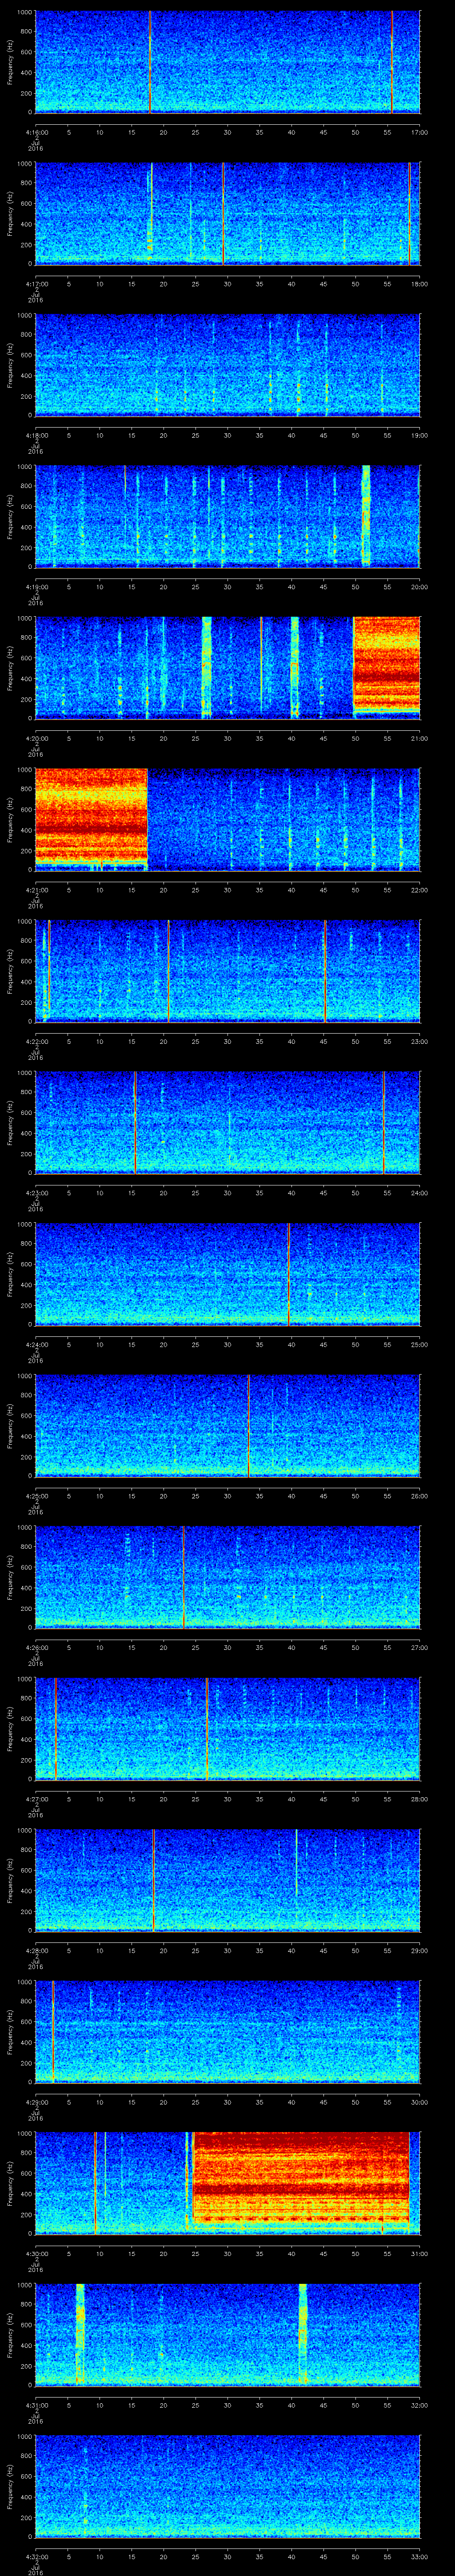455x2576 pixels.
Task: Click the 21:00 end time label
Action: [419, 738]
